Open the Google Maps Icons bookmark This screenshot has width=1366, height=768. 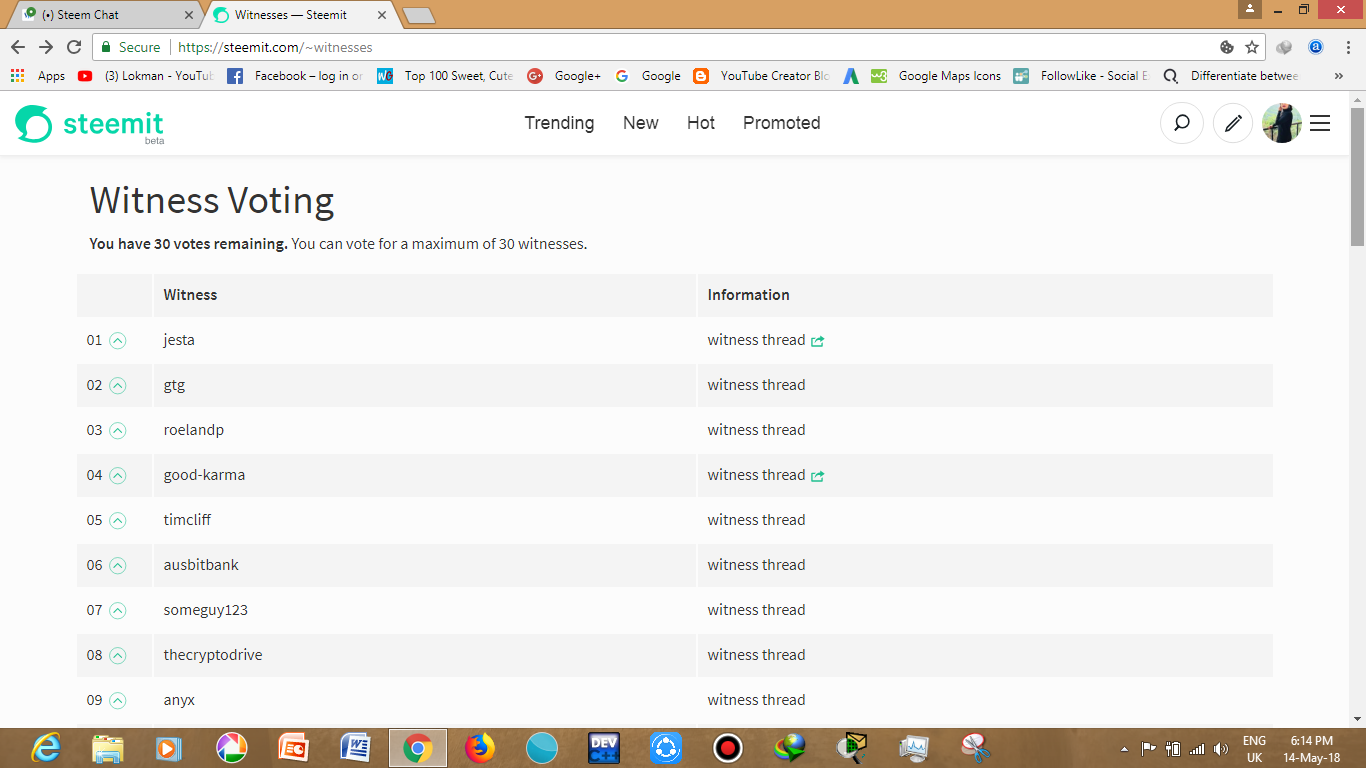[x=936, y=76]
